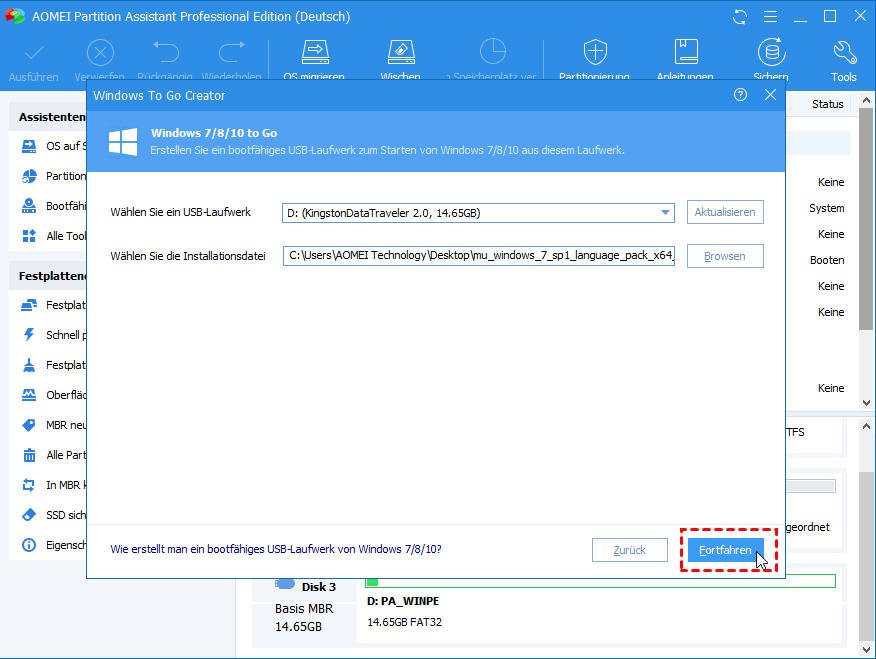Click the installation file path field
The width and height of the screenshot is (876, 659).
click(478, 256)
